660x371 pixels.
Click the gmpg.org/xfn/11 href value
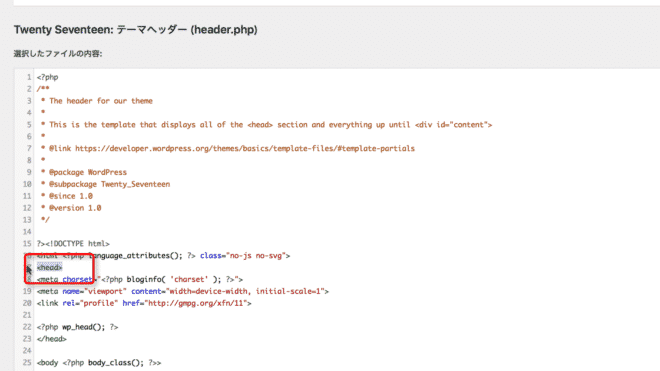pyautogui.click(x=198, y=303)
